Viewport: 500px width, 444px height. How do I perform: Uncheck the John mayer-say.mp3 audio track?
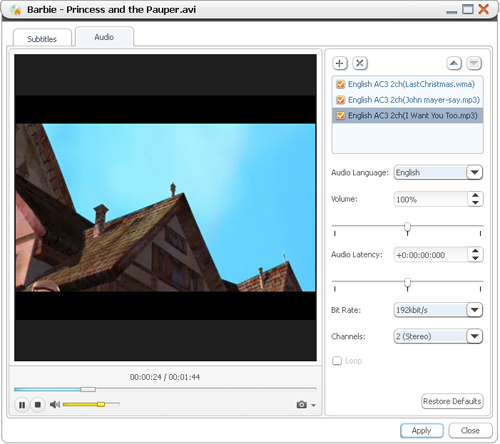pos(340,100)
